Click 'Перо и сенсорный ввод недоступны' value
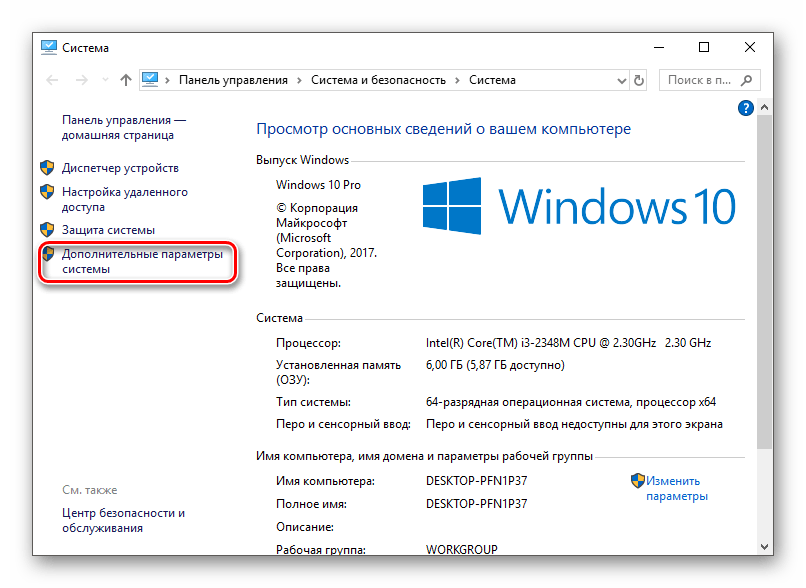Screen dimensions: 806x588 [x=574, y=425]
